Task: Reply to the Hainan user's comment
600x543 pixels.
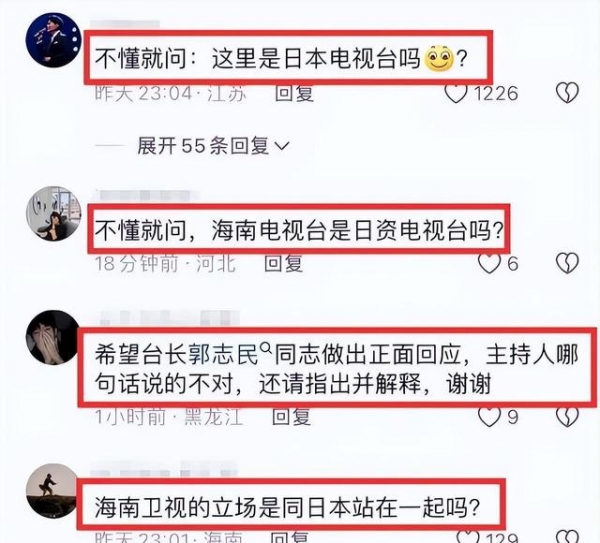Action: (x=289, y=537)
